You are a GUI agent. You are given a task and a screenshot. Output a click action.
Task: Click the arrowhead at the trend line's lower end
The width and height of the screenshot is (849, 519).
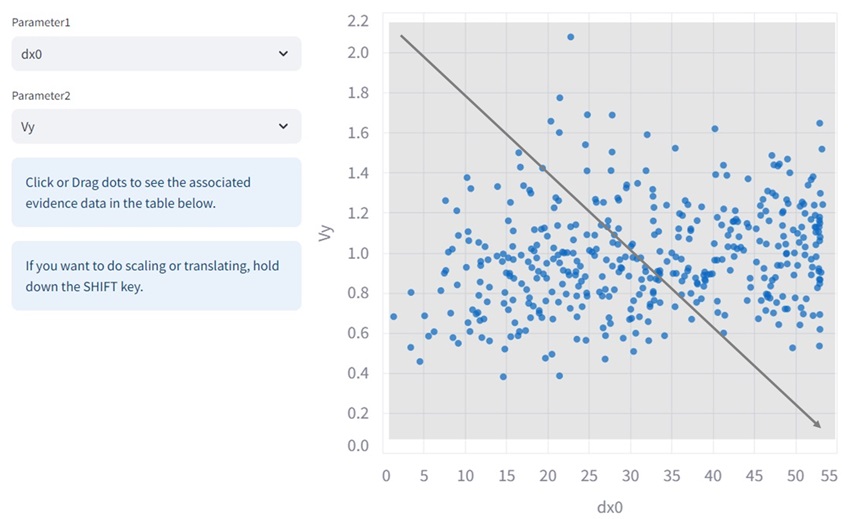818,426
